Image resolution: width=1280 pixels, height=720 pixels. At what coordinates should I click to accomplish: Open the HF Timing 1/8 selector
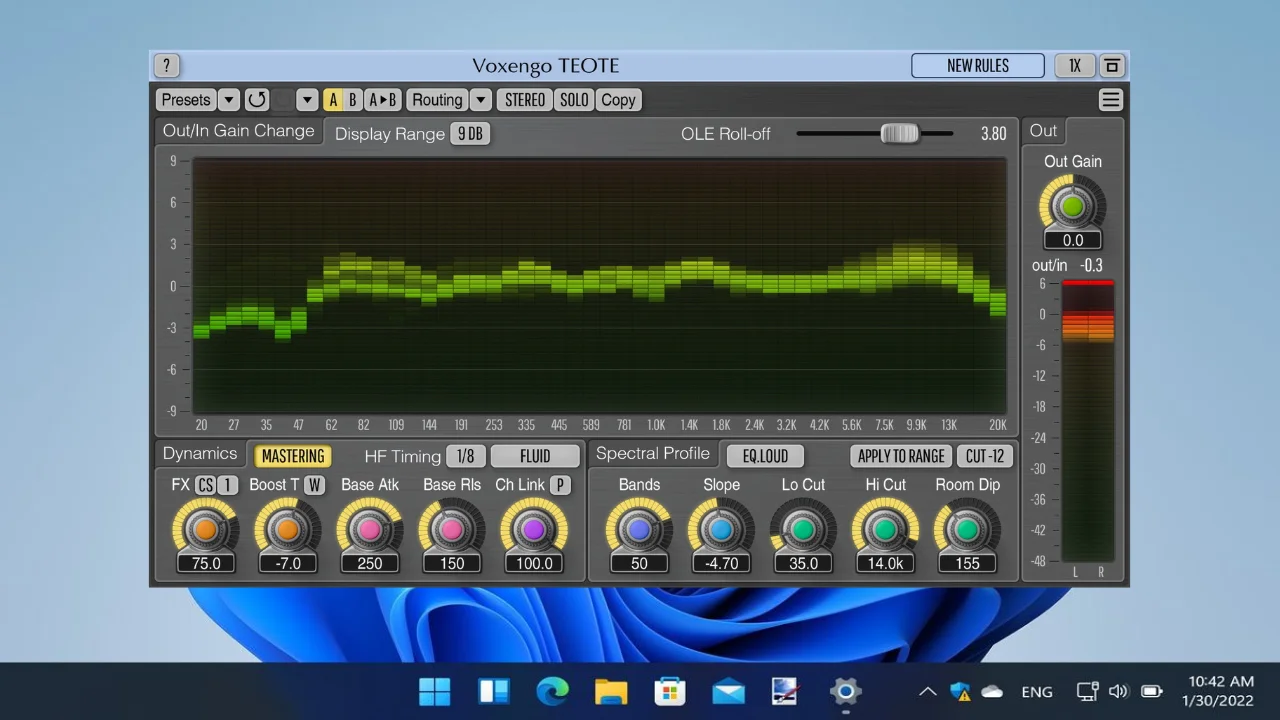coord(465,456)
